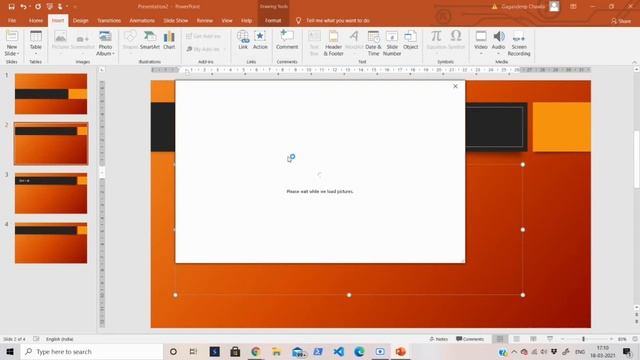Zoom in with the plus button

(611, 339)
